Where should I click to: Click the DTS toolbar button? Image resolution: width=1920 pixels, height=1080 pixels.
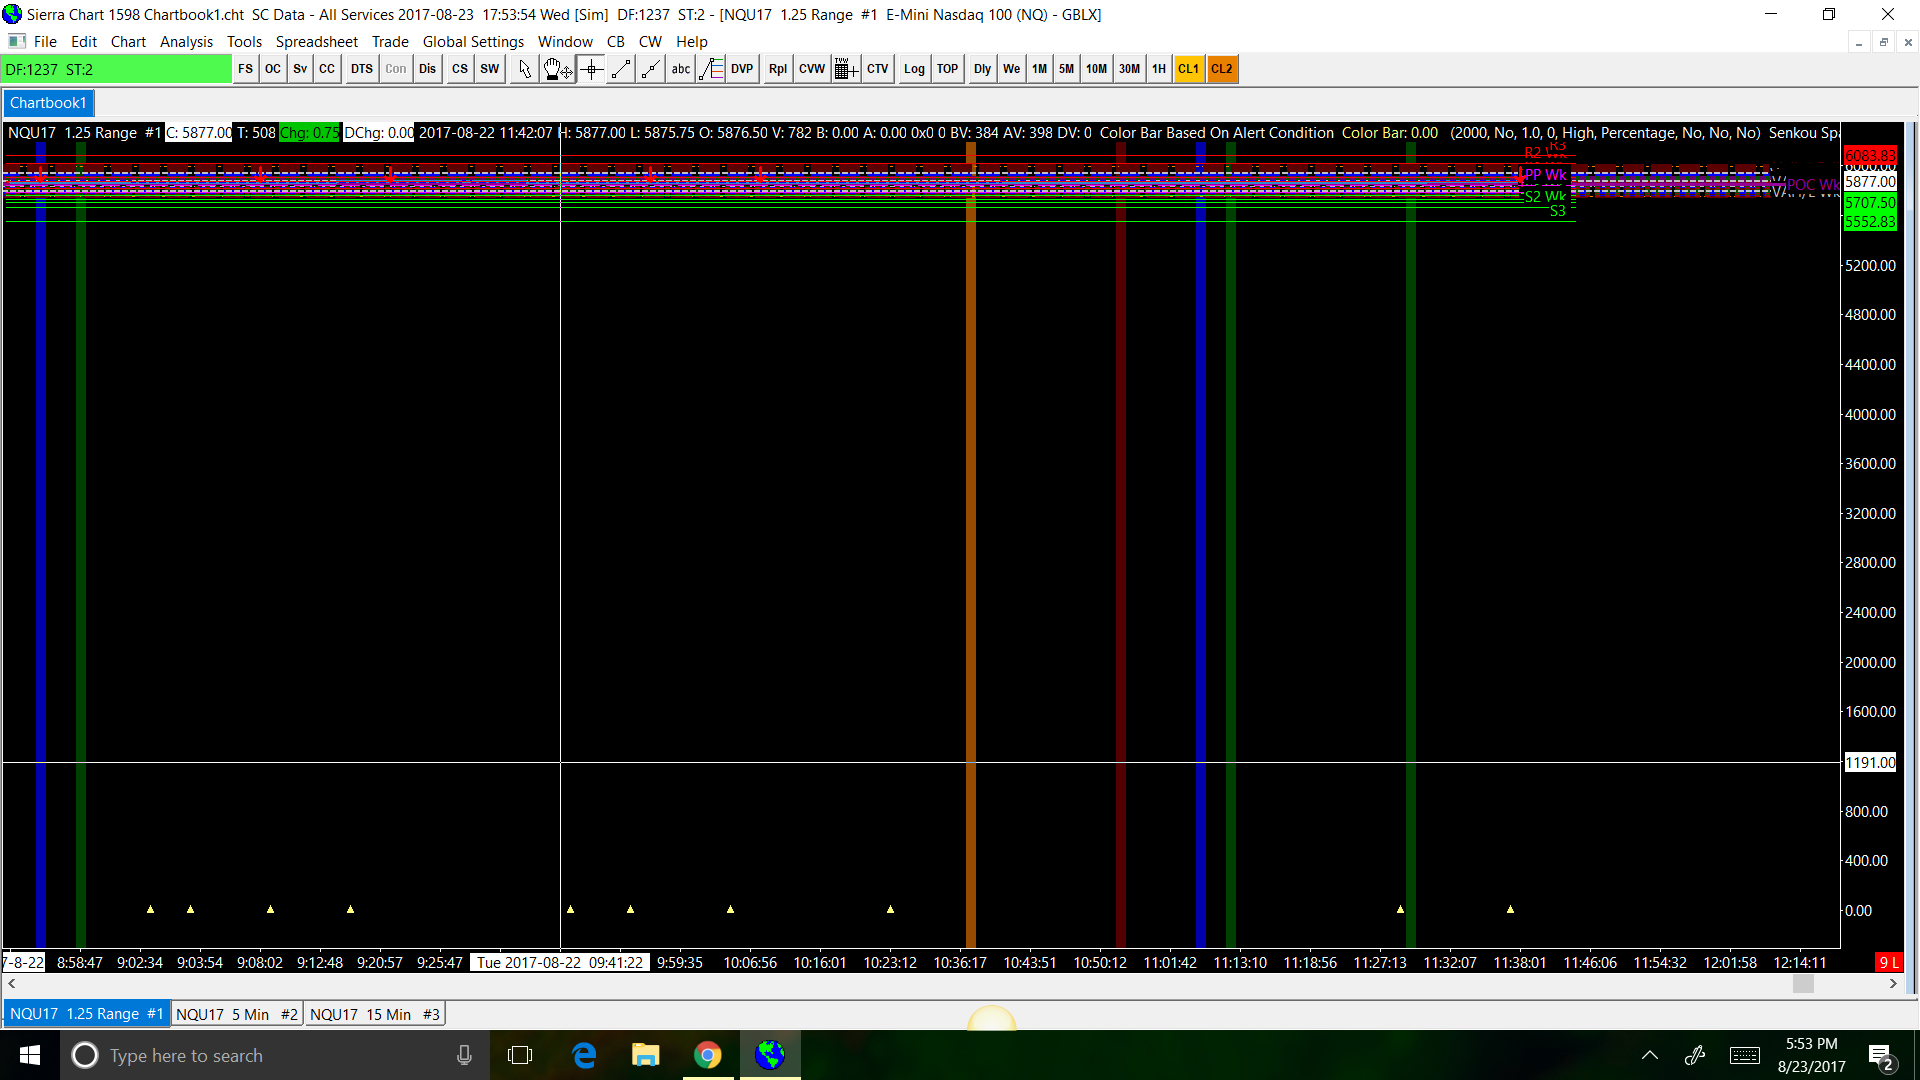pyautogui.click(x=361, y=69)
